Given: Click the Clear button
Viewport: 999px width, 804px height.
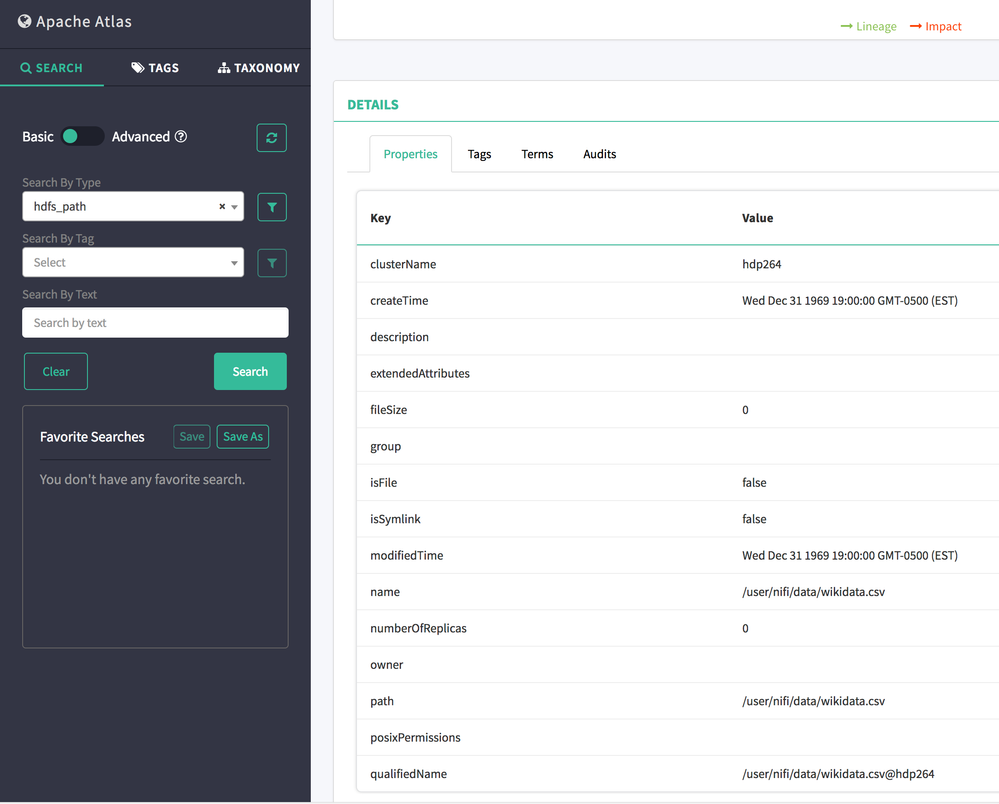Looking at the screenshot, I should coord(56,371).
